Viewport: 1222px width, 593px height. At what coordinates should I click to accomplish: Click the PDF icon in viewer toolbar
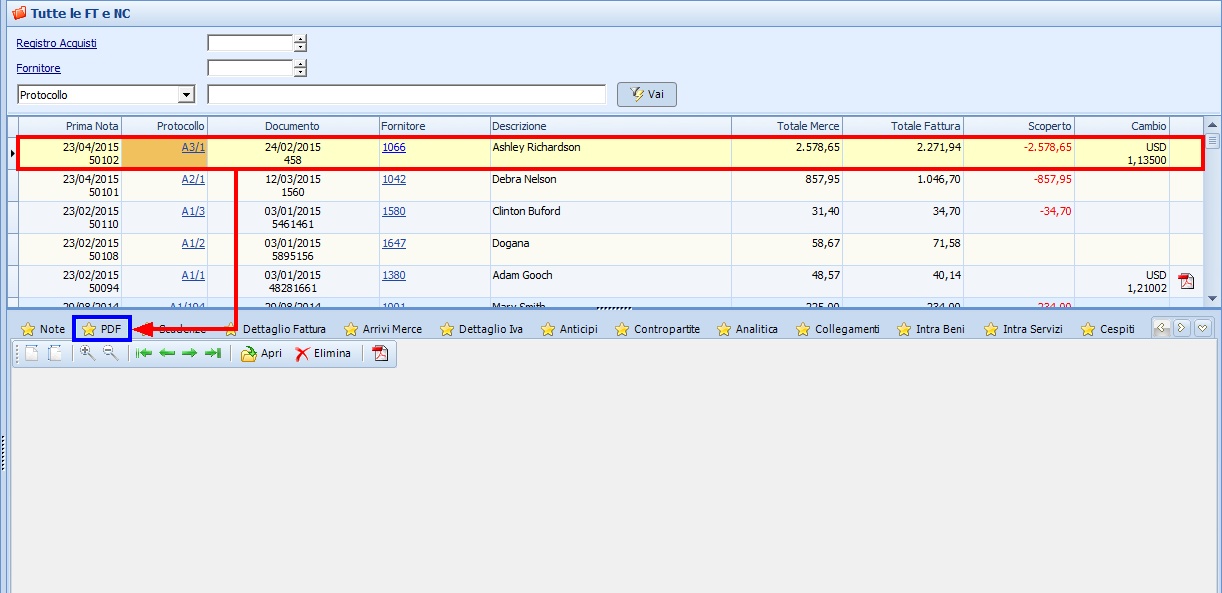380,354
